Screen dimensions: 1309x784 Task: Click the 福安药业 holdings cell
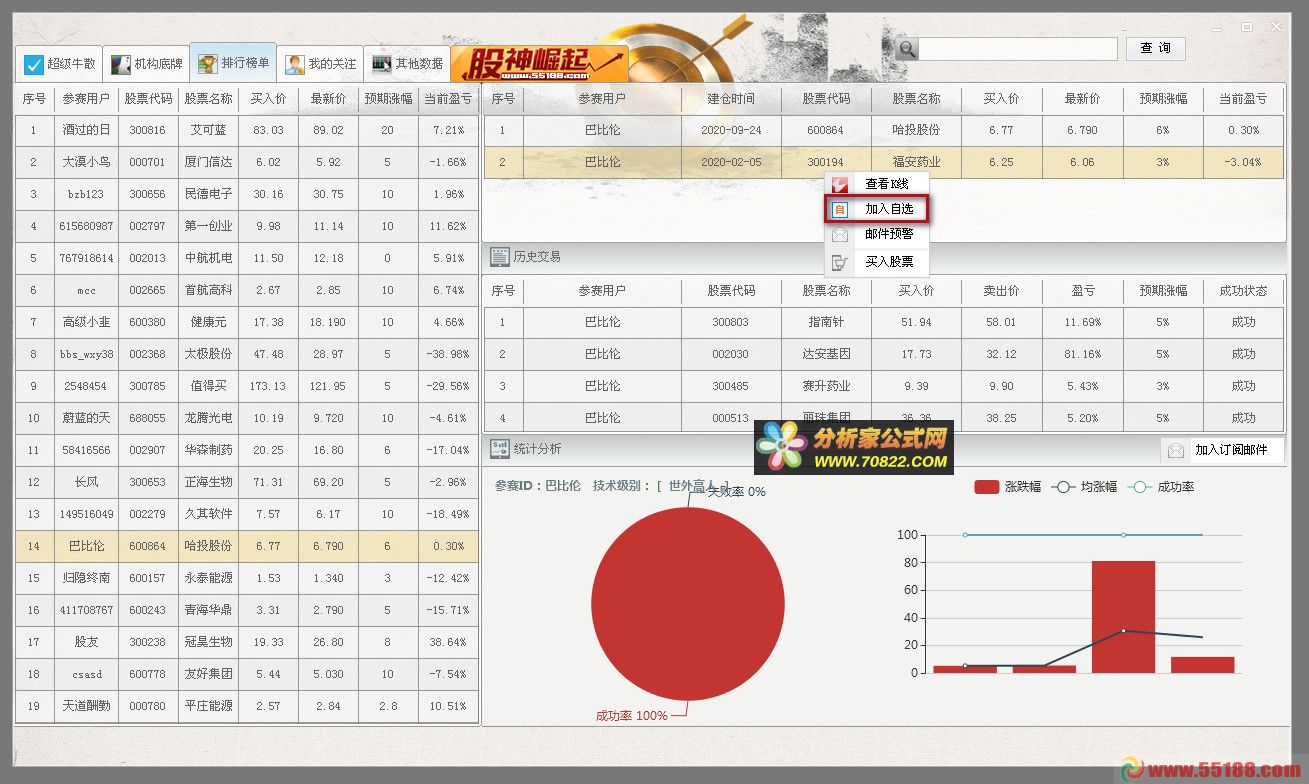916,162
